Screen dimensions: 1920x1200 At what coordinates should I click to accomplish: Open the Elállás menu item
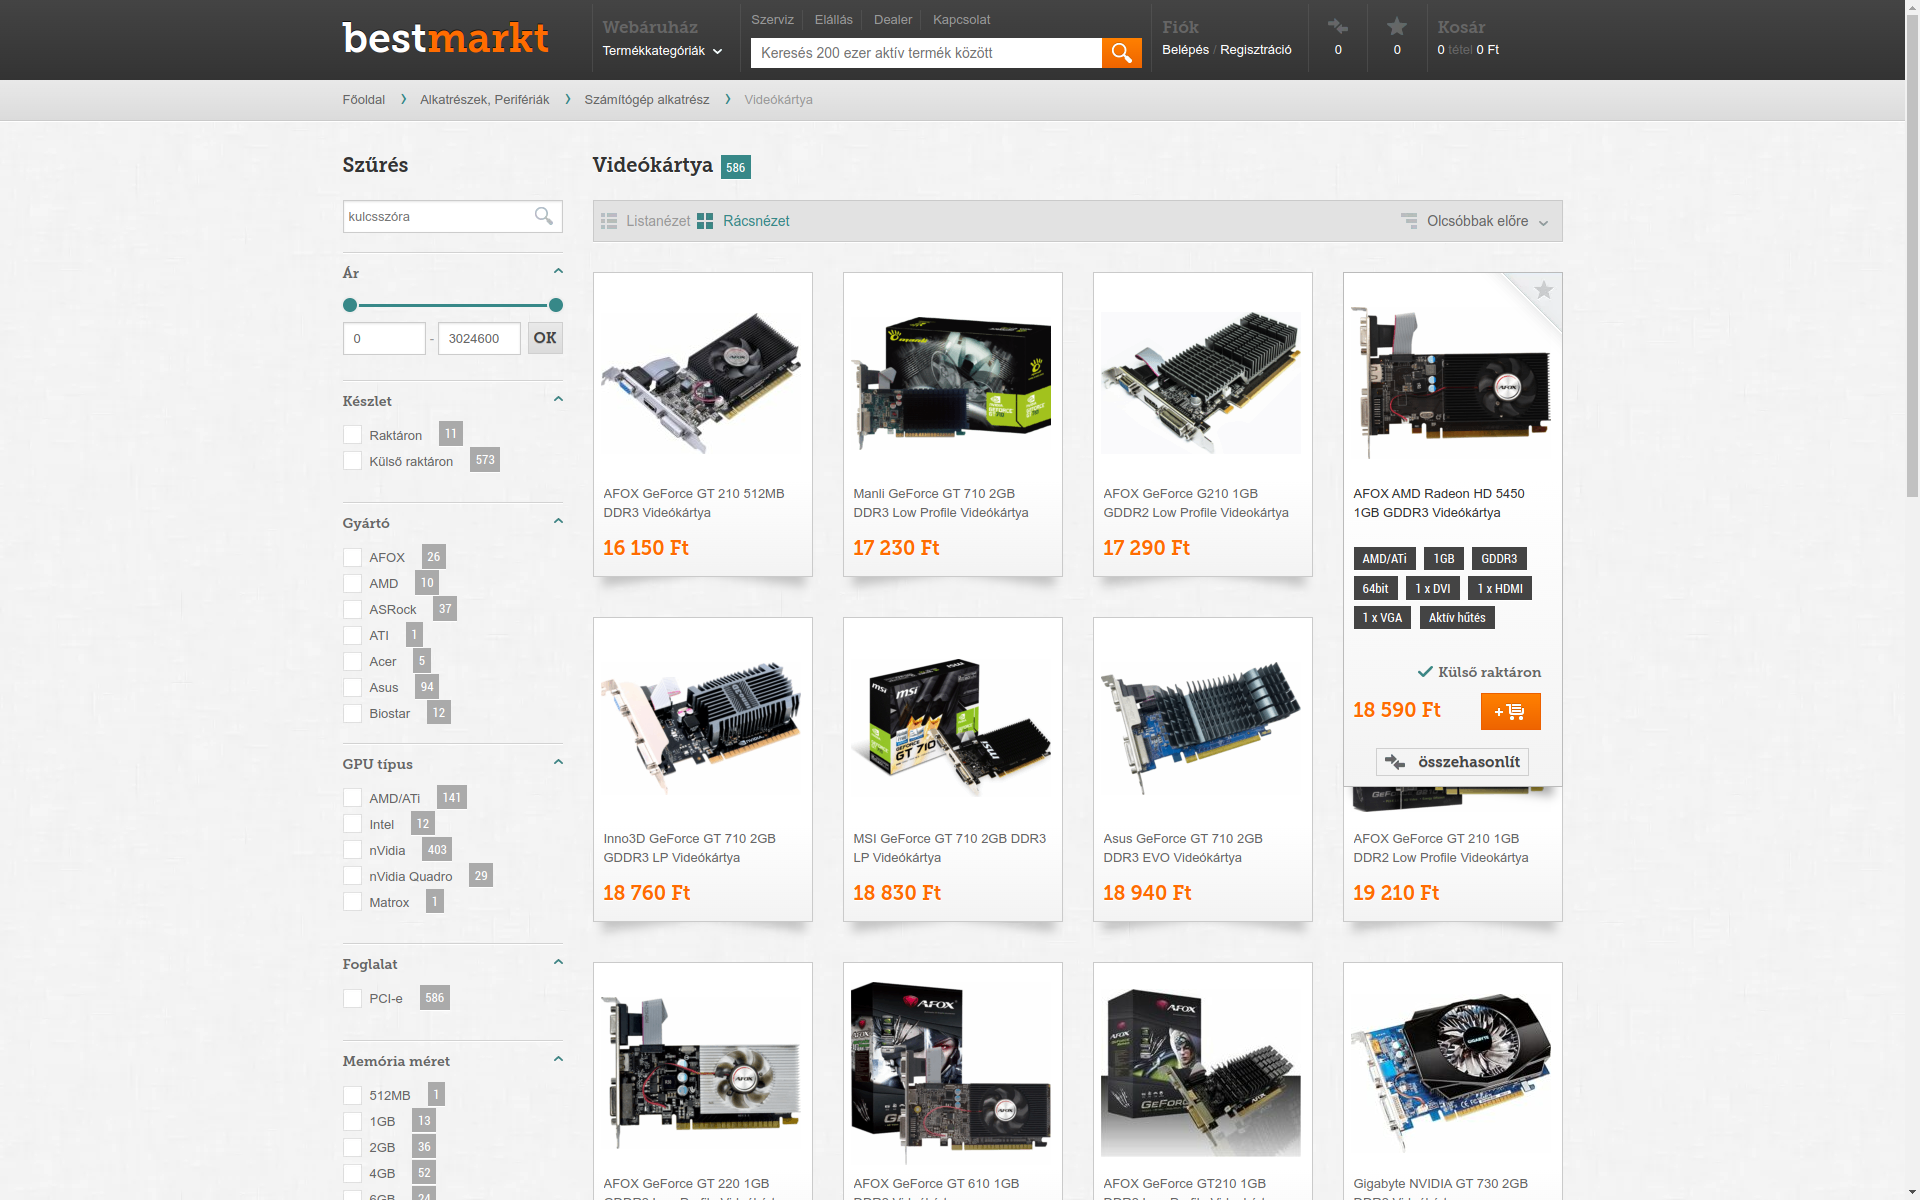833,20
